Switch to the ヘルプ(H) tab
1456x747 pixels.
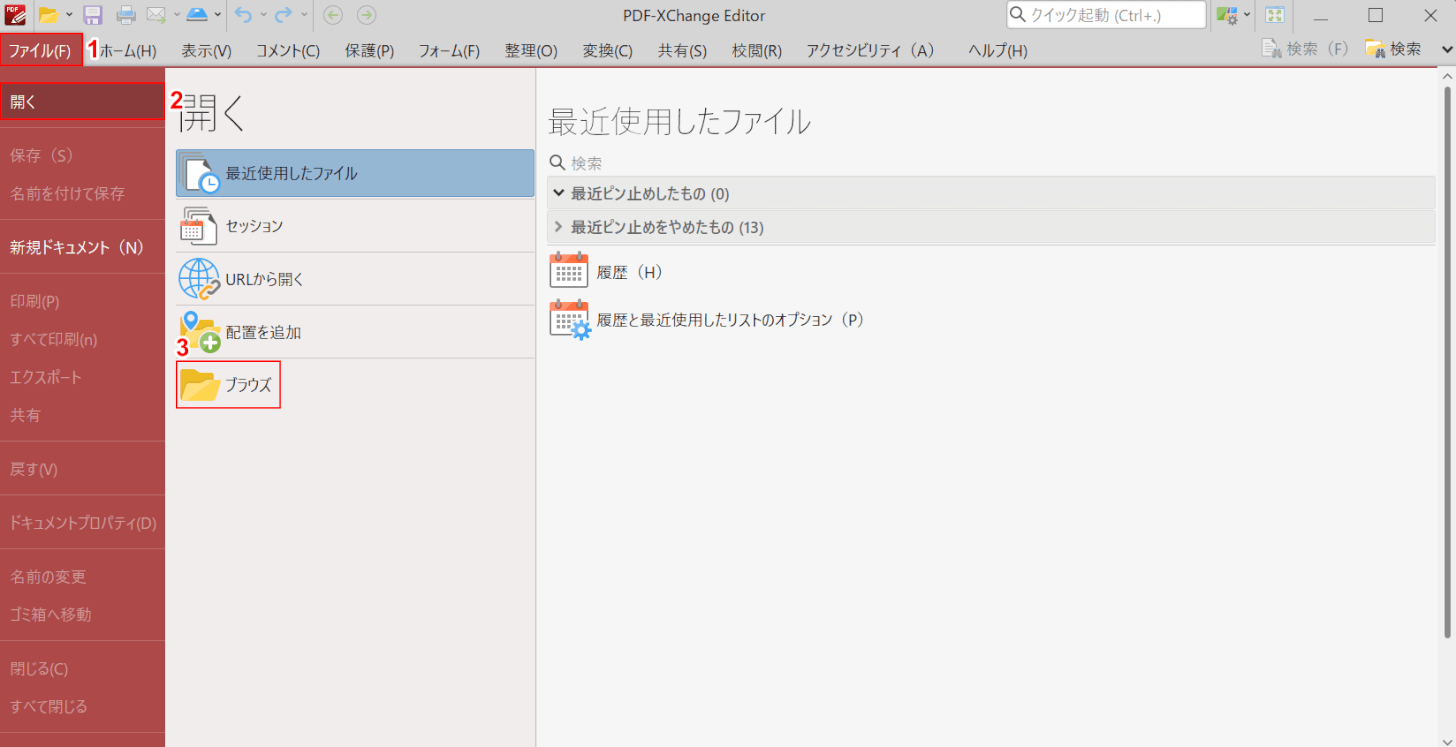tap(997, 50)
